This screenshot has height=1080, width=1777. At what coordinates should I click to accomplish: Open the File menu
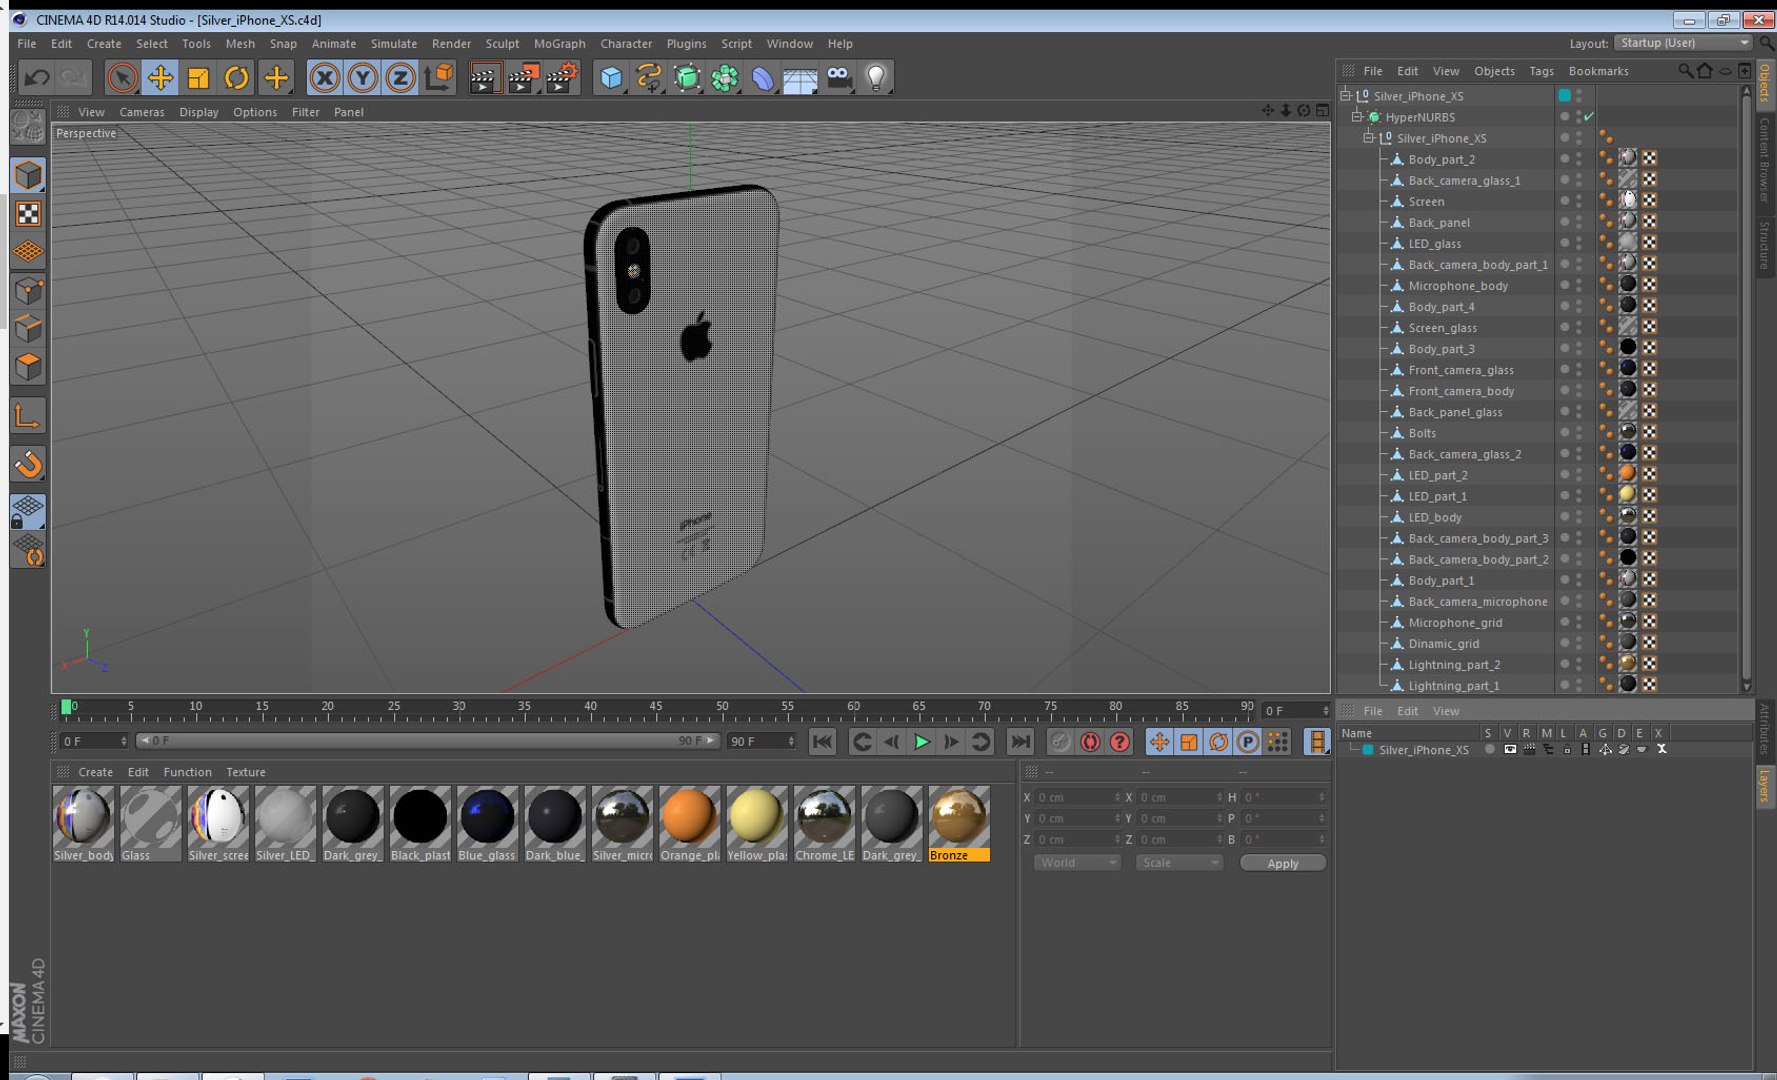coord(27,43)
